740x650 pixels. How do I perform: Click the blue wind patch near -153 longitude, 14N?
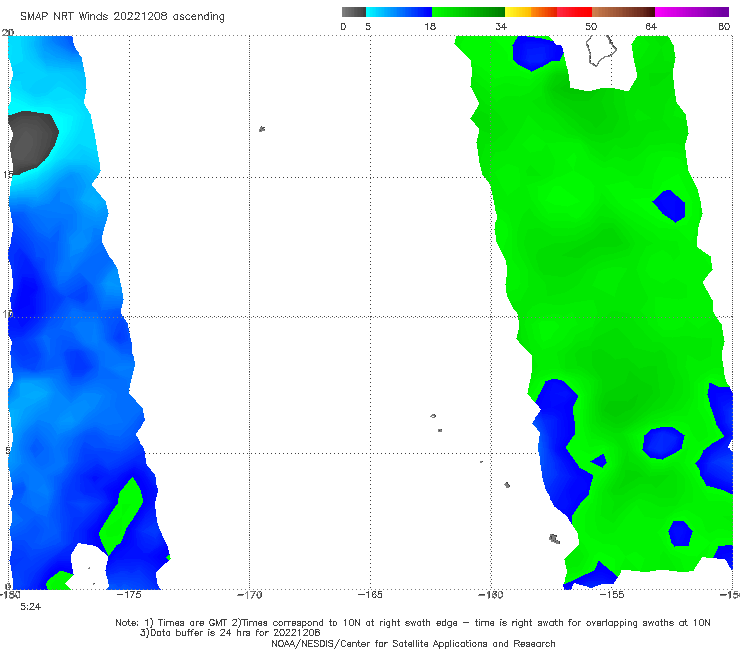click(x=669, y=206)
